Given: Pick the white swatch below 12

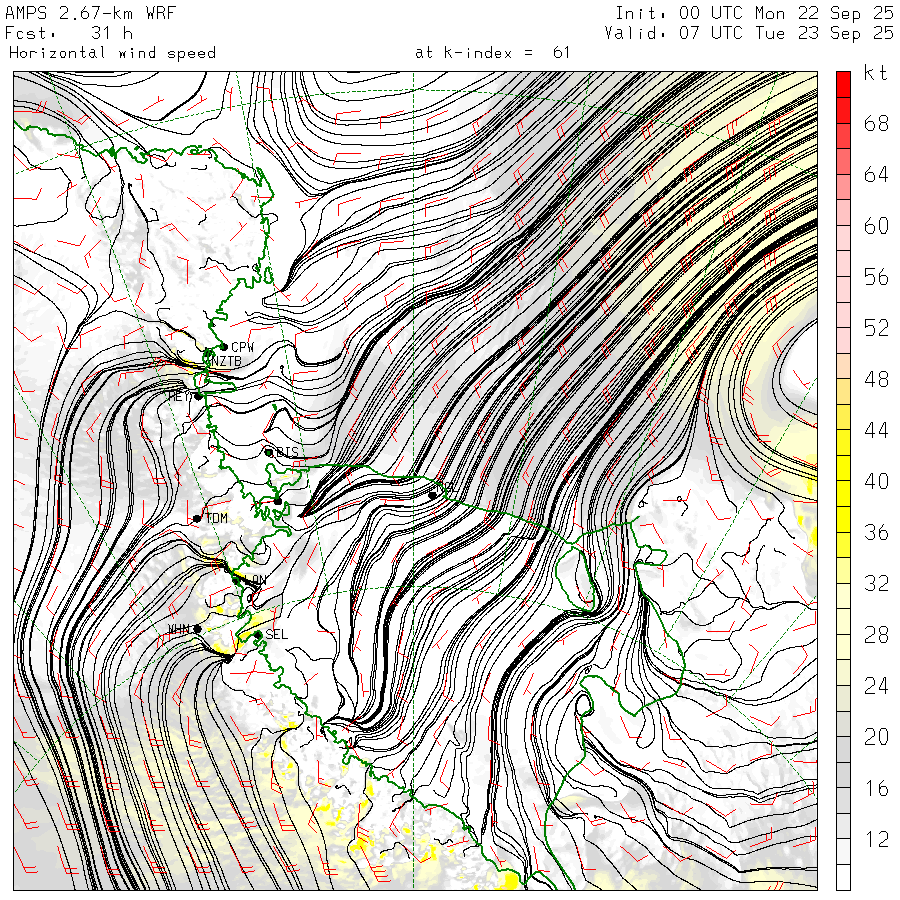Looking at the screenshot, I should tap(843, 878).
